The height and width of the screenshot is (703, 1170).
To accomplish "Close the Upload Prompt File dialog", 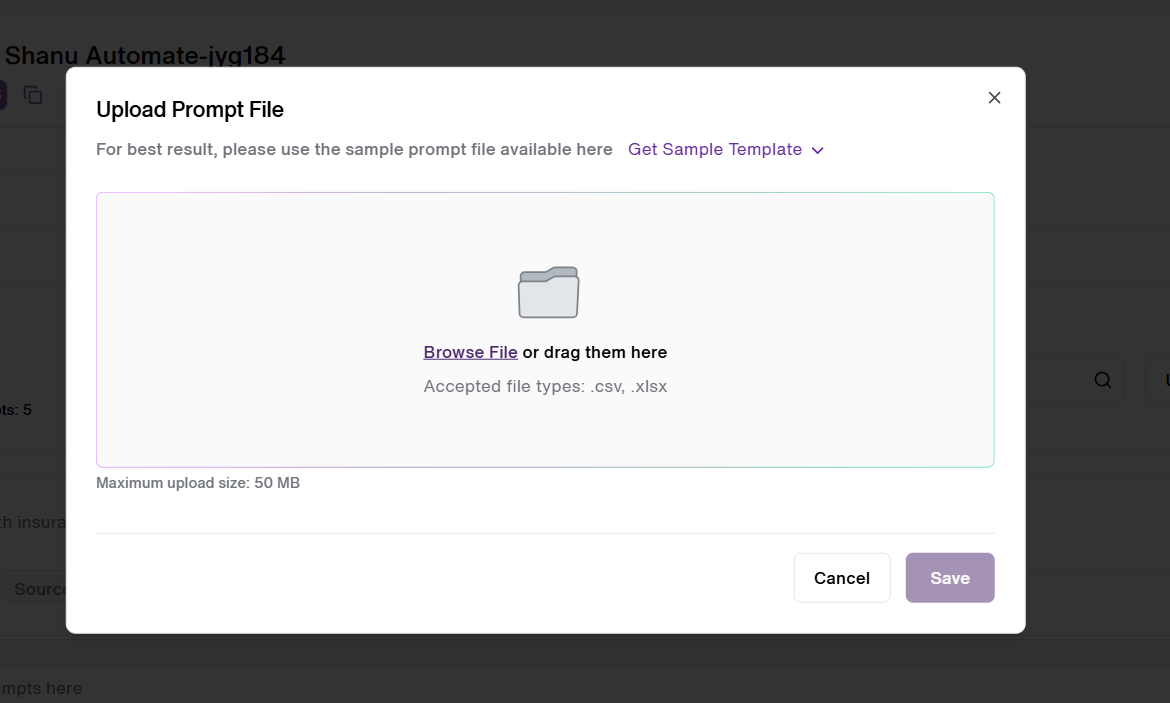I will [994, 98].
